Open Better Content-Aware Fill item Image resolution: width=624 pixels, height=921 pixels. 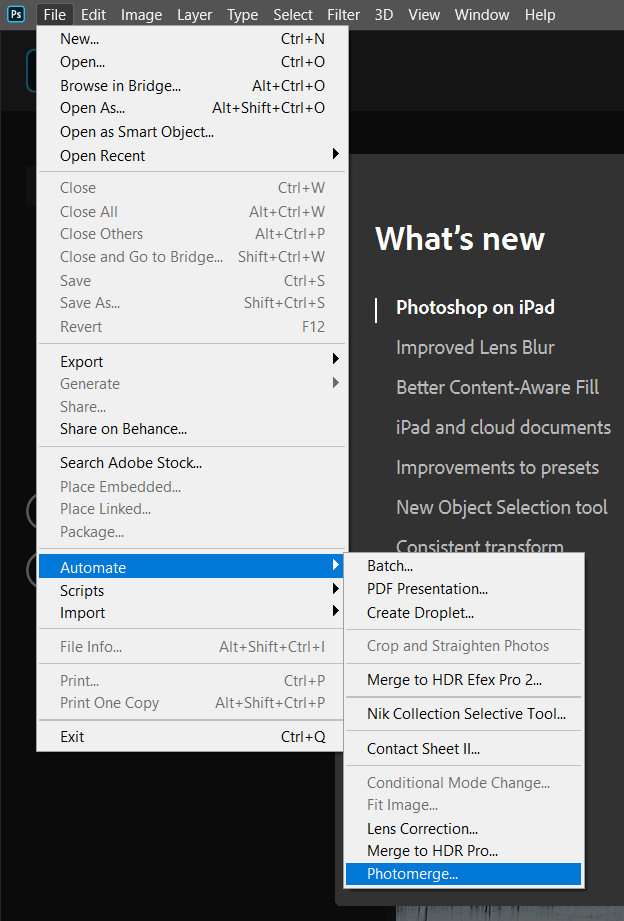point(497,388)
